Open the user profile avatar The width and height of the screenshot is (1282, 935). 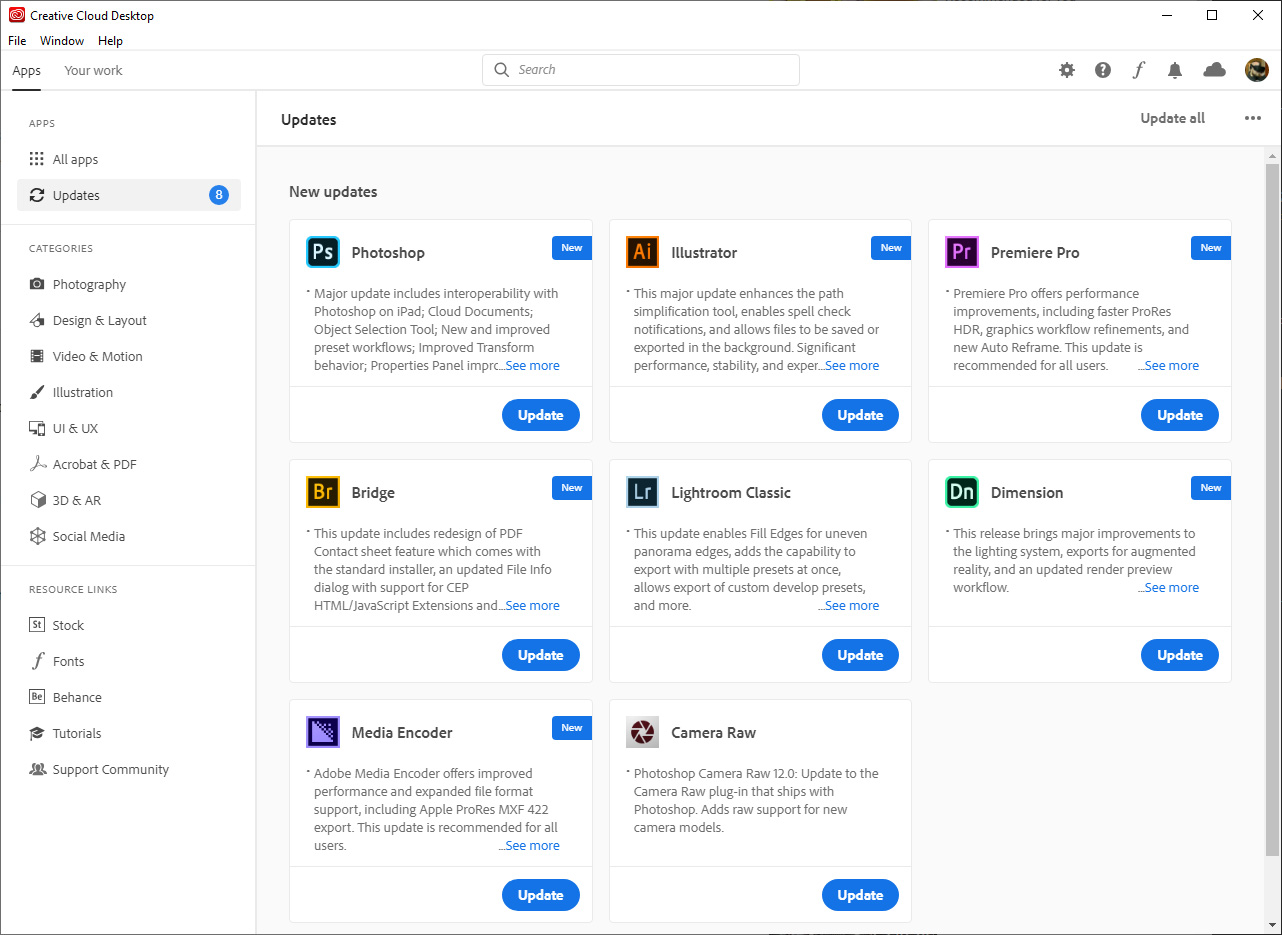(1256, 70)
